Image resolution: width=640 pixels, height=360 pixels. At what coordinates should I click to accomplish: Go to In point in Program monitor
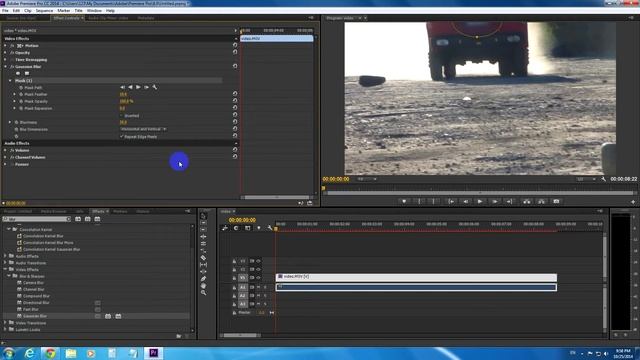click(x=451, y=201)
